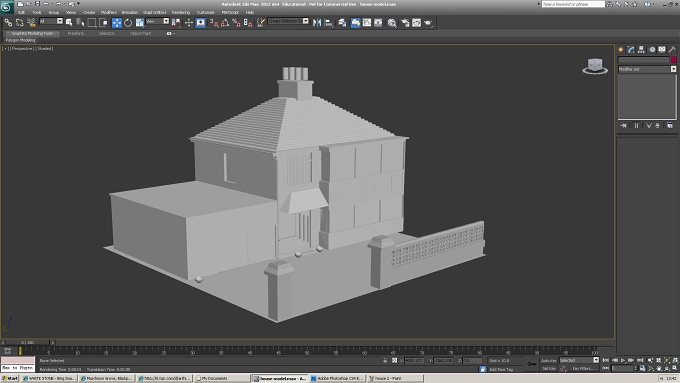Open the Schematic View
This screenshot has height=383, width=680.
[378, 23]
